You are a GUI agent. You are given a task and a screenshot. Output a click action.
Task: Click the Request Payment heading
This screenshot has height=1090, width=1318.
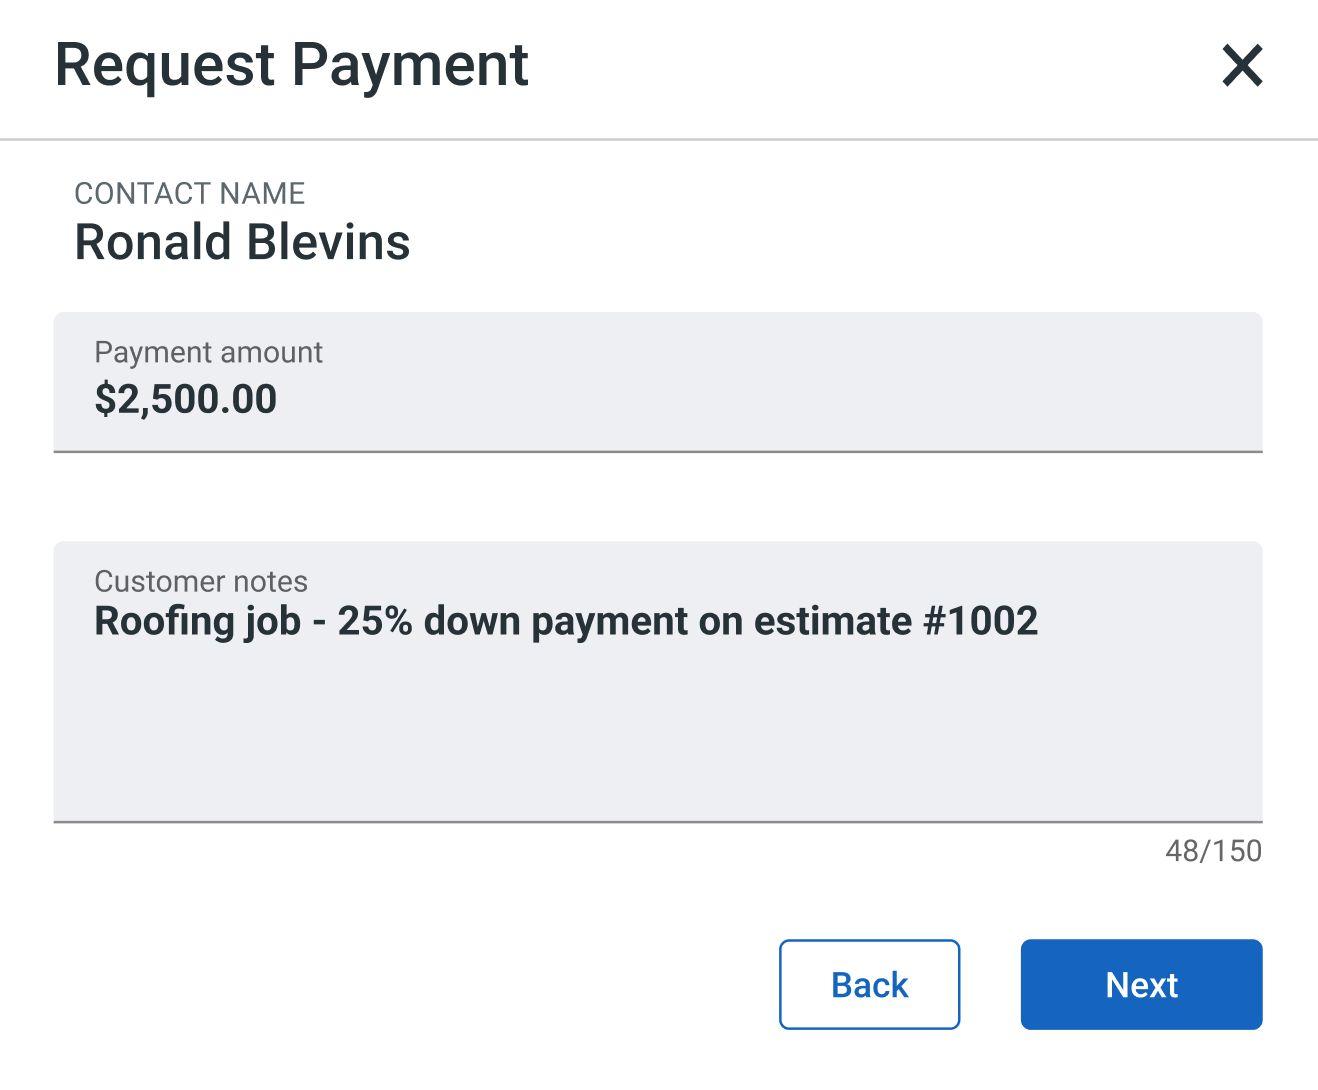(291, 65)
